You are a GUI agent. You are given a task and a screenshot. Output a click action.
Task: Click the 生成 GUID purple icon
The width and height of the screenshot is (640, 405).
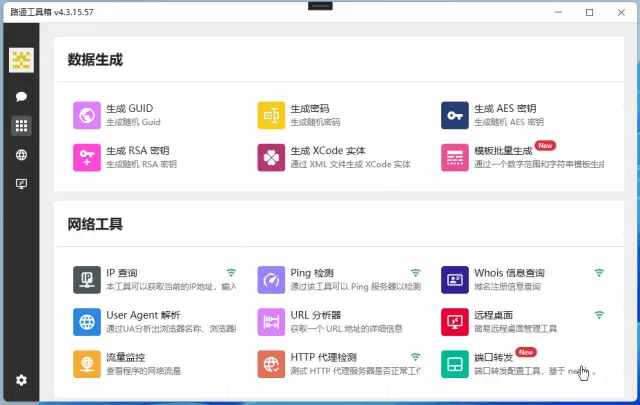pyautogui.click(x=87, y=116)
